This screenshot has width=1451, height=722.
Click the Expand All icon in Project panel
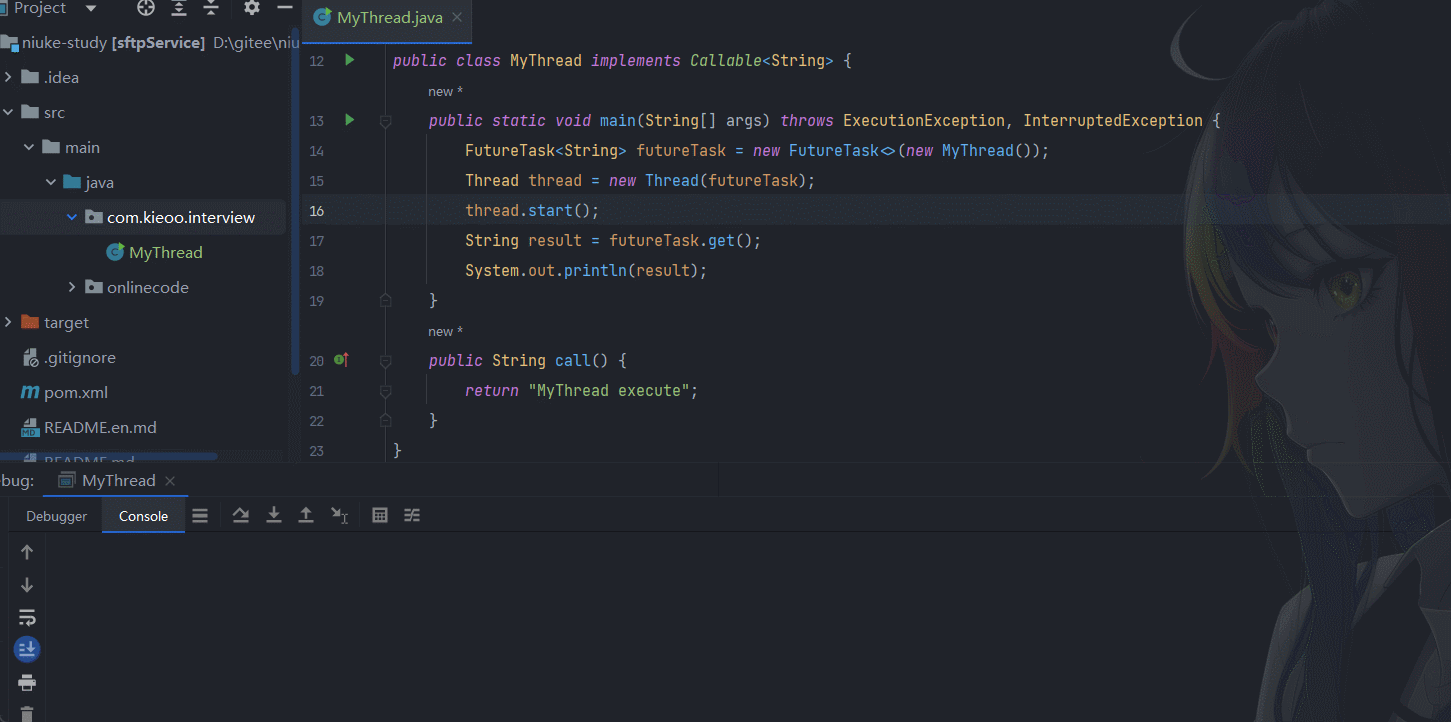[x=179, y=8]
